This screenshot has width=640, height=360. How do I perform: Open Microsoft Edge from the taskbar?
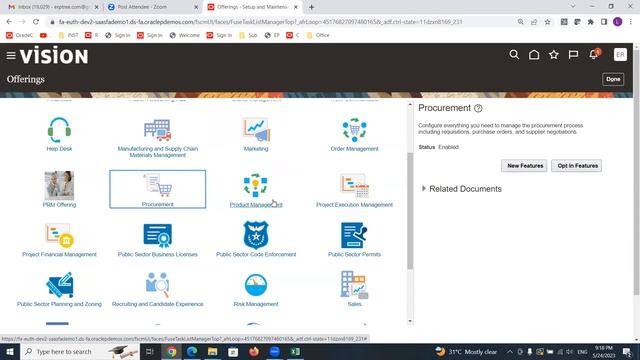pos(192,352)
